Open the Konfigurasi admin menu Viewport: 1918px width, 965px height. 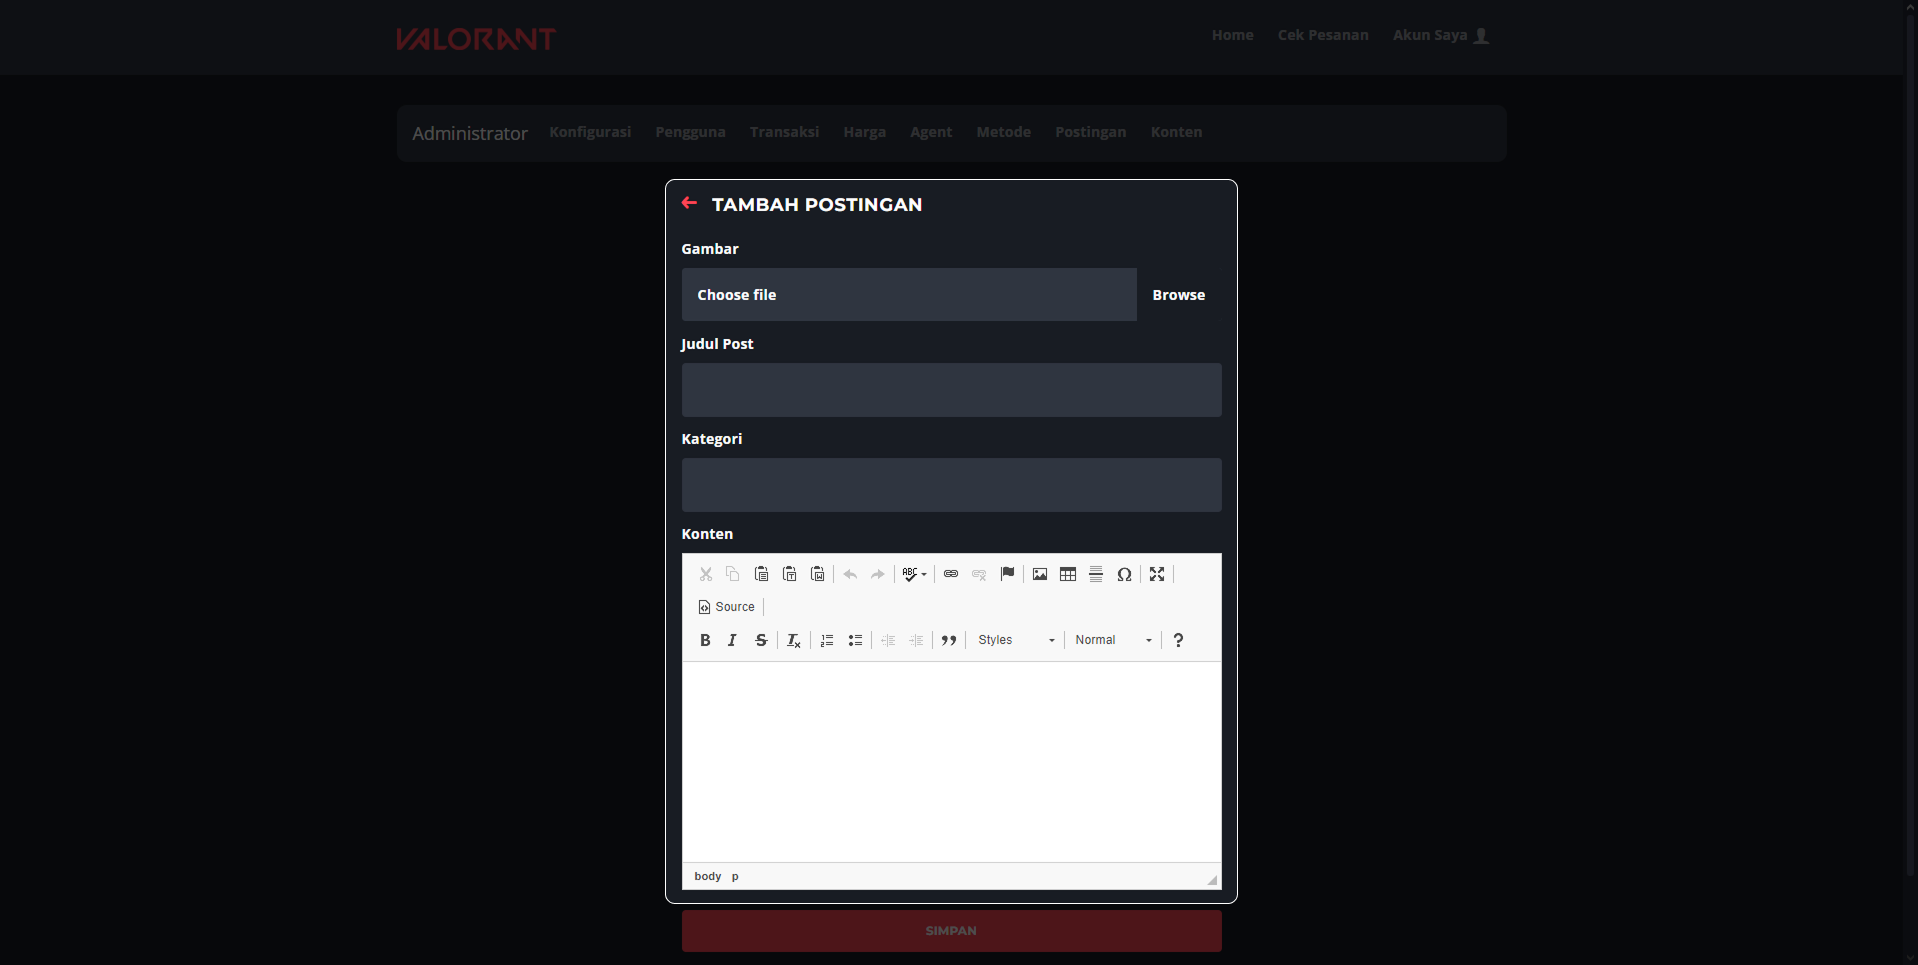590,132
